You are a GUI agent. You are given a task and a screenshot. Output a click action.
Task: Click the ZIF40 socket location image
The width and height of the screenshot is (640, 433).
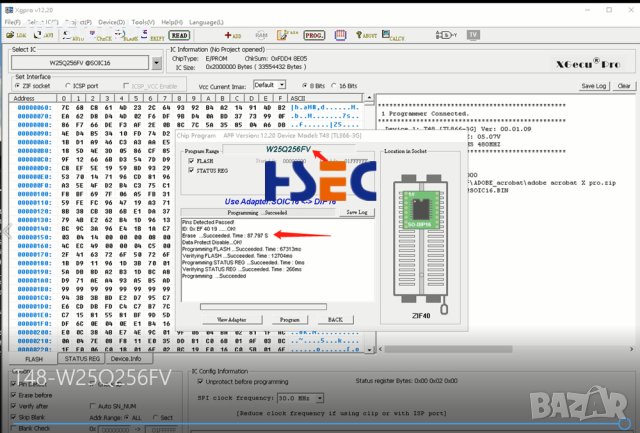tap(420, 246)
